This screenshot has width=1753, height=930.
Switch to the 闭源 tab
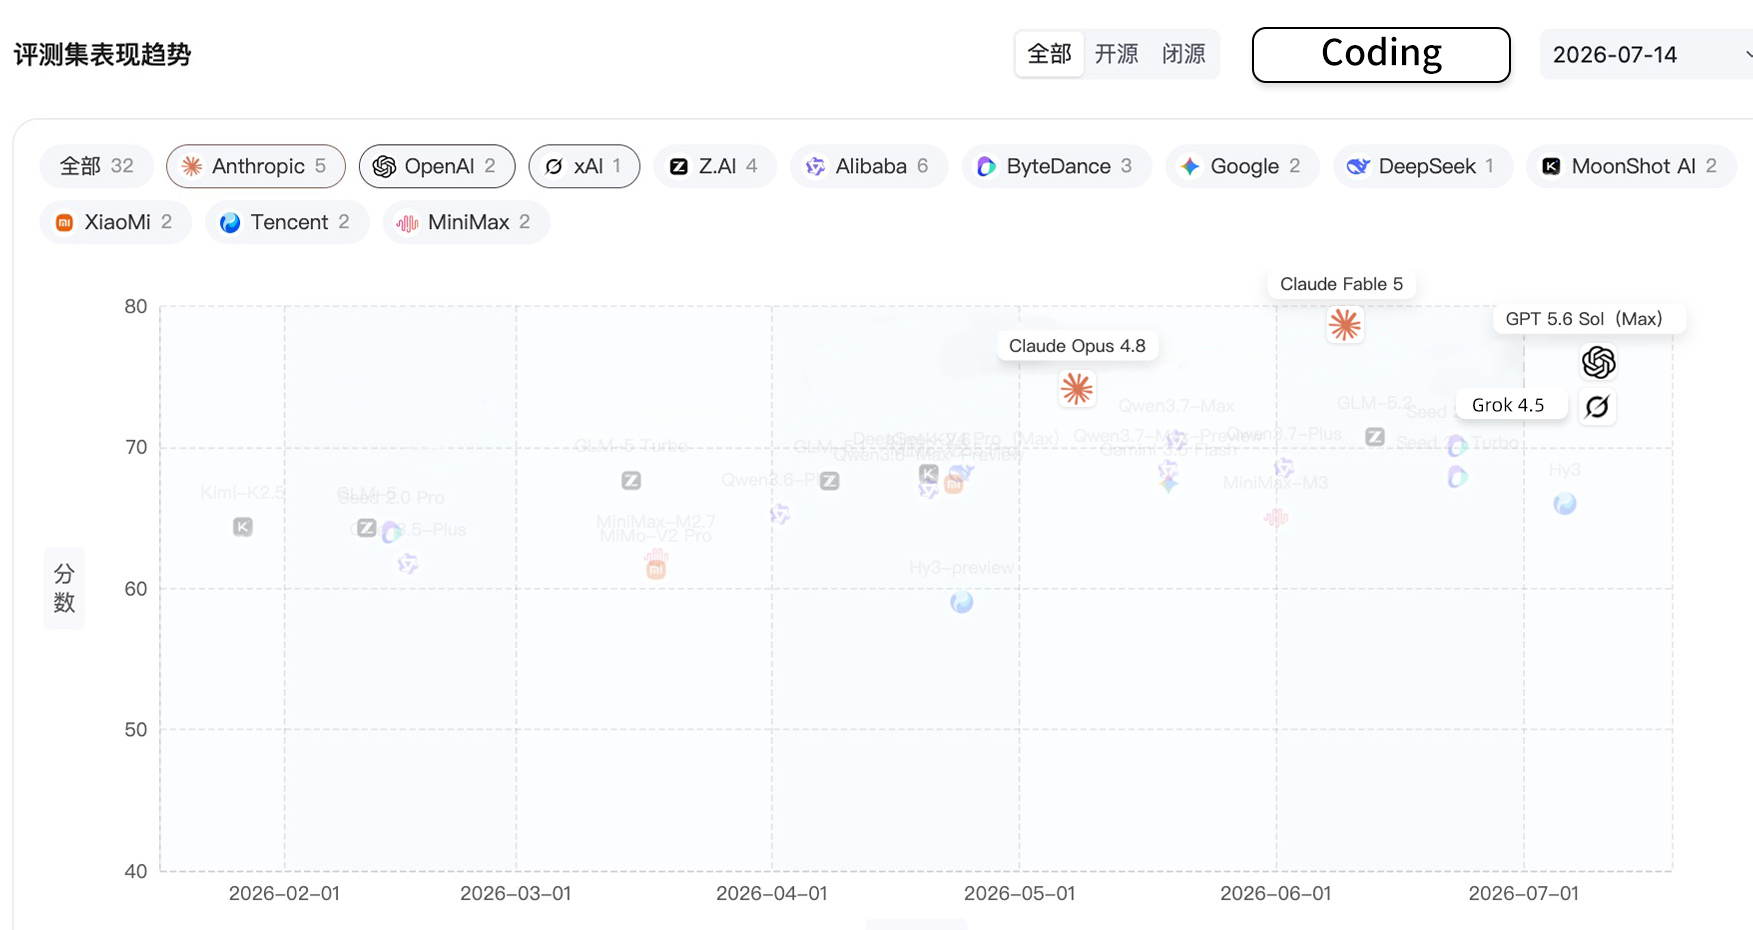[x=1184, y=54]
